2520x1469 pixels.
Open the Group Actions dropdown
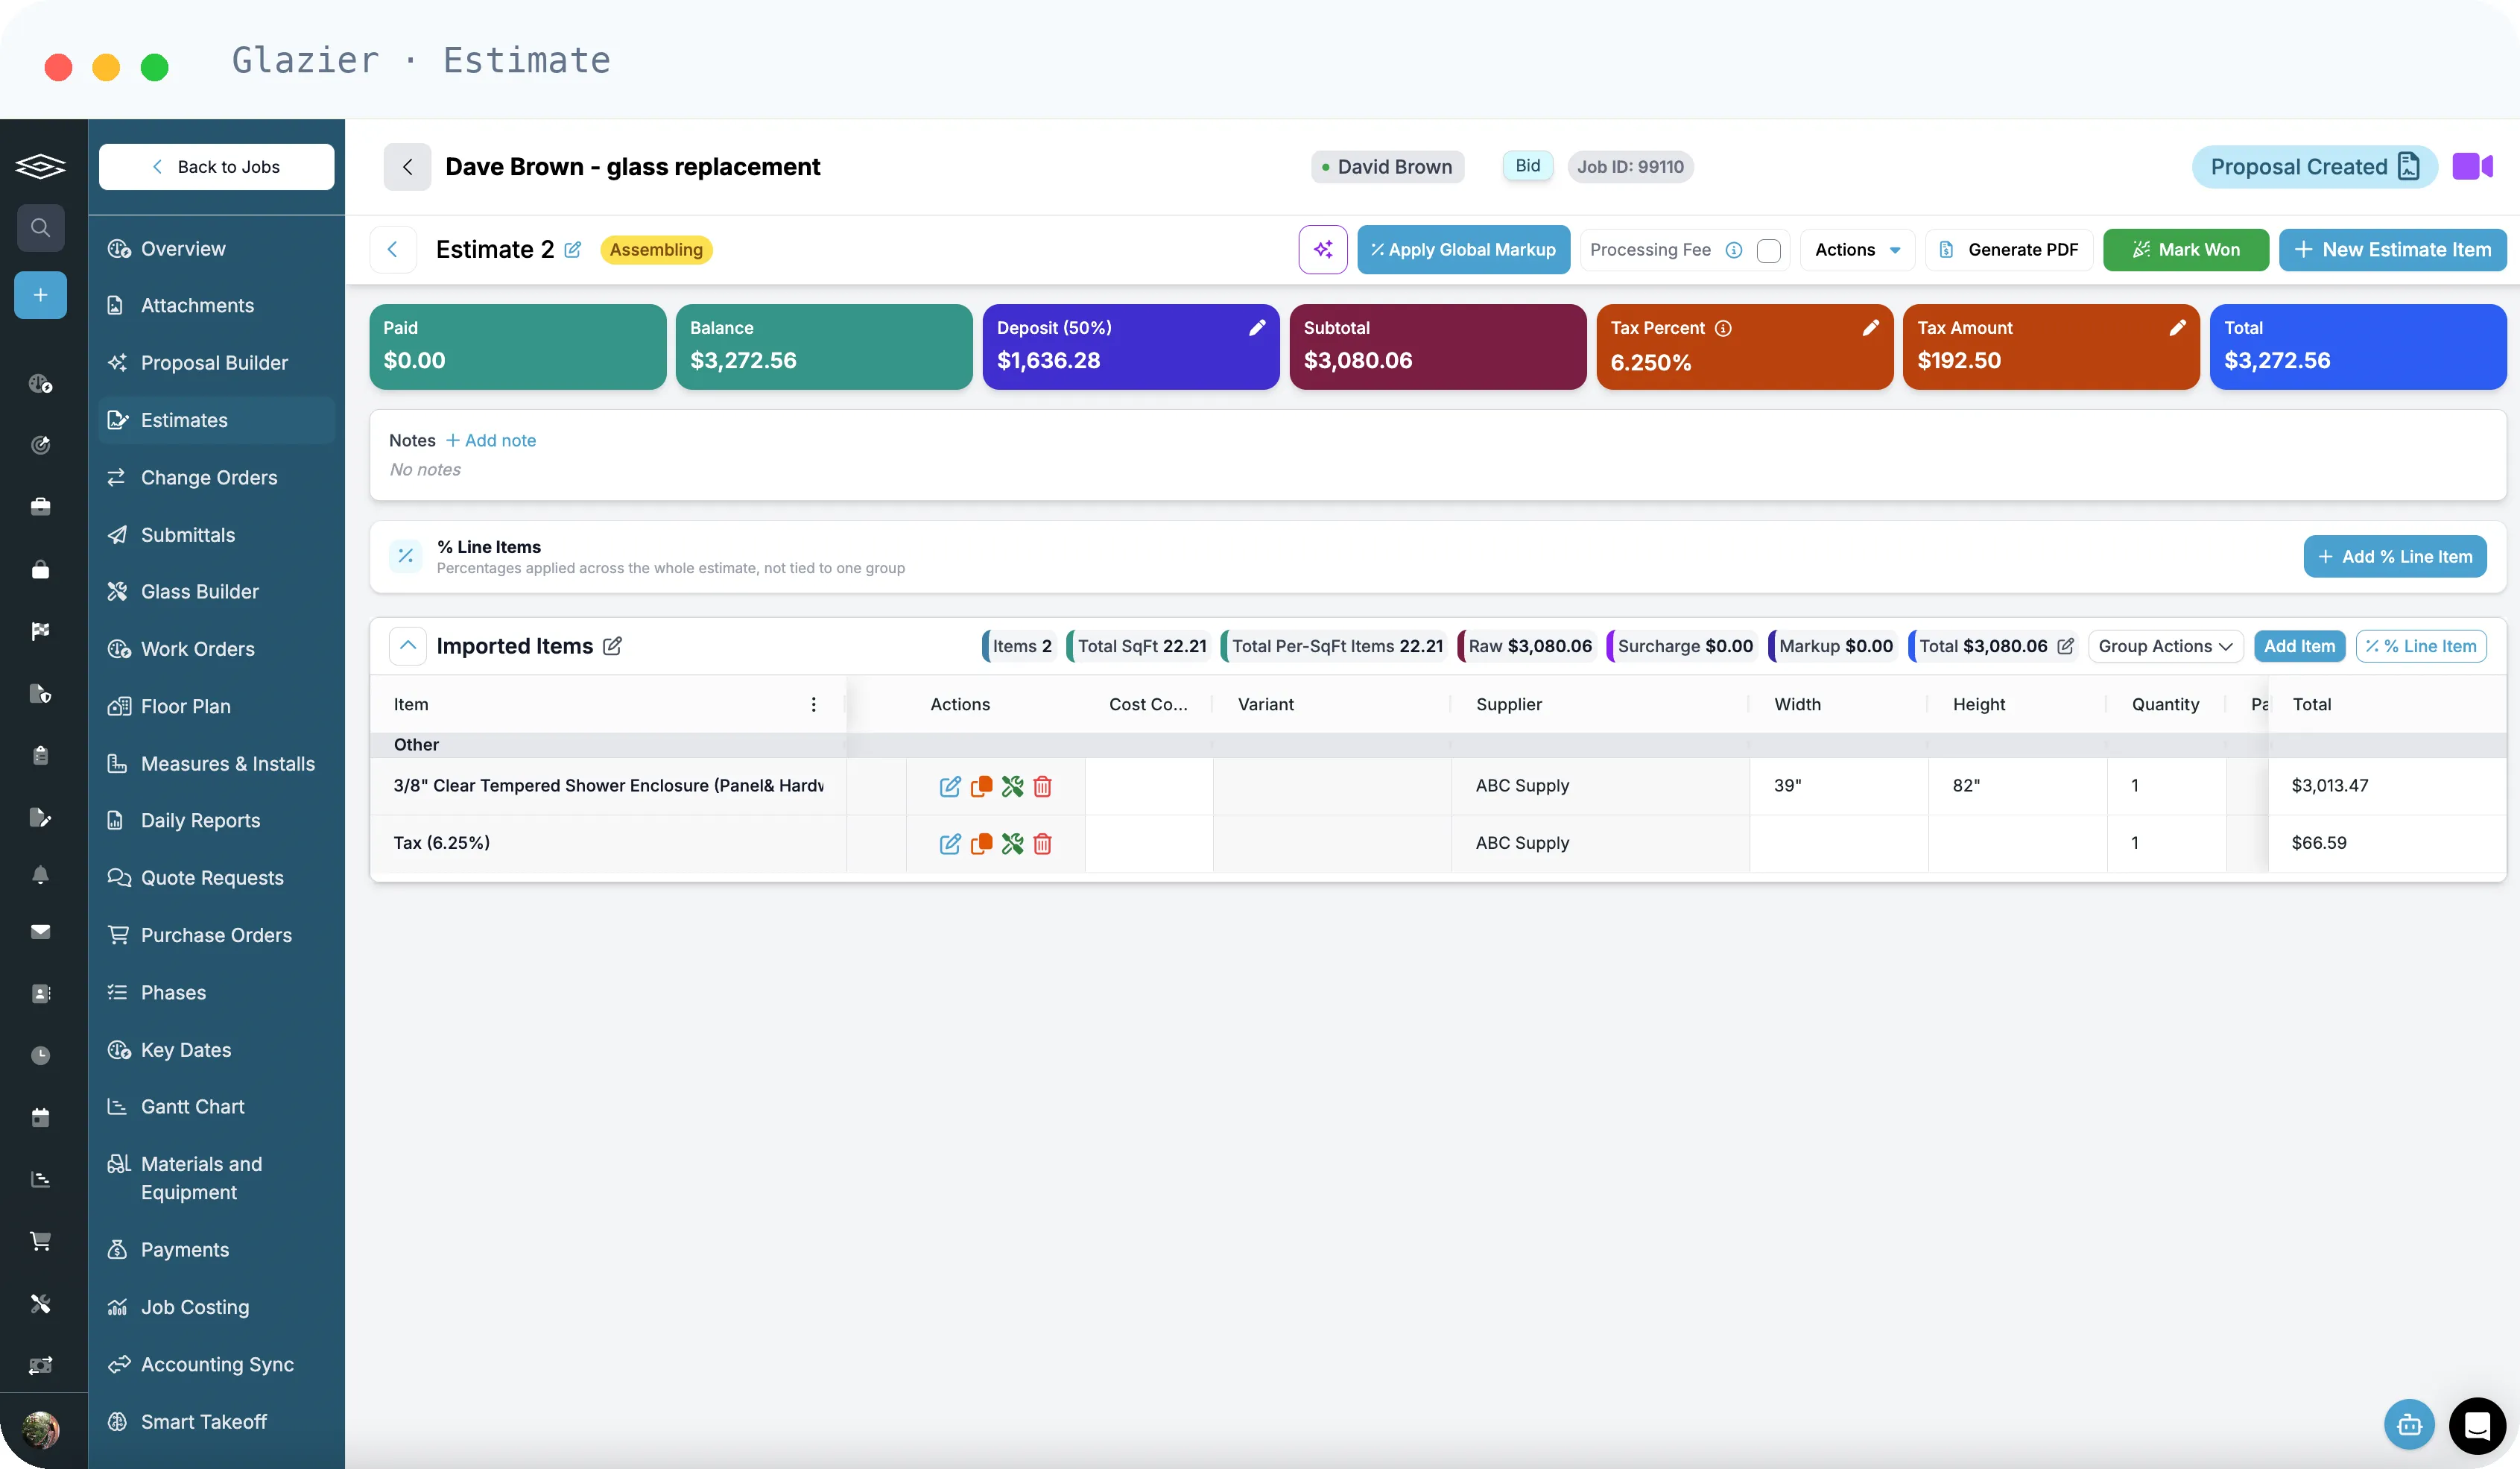[2165, 646]
